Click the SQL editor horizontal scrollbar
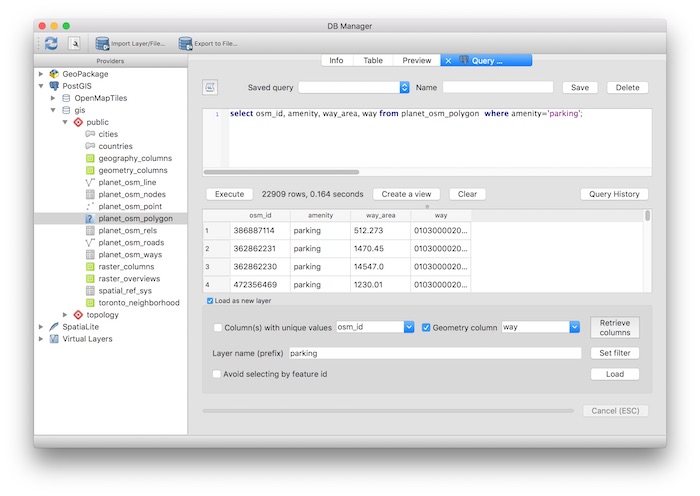Screen dimensions: 700x496 [x=281, y=172]
